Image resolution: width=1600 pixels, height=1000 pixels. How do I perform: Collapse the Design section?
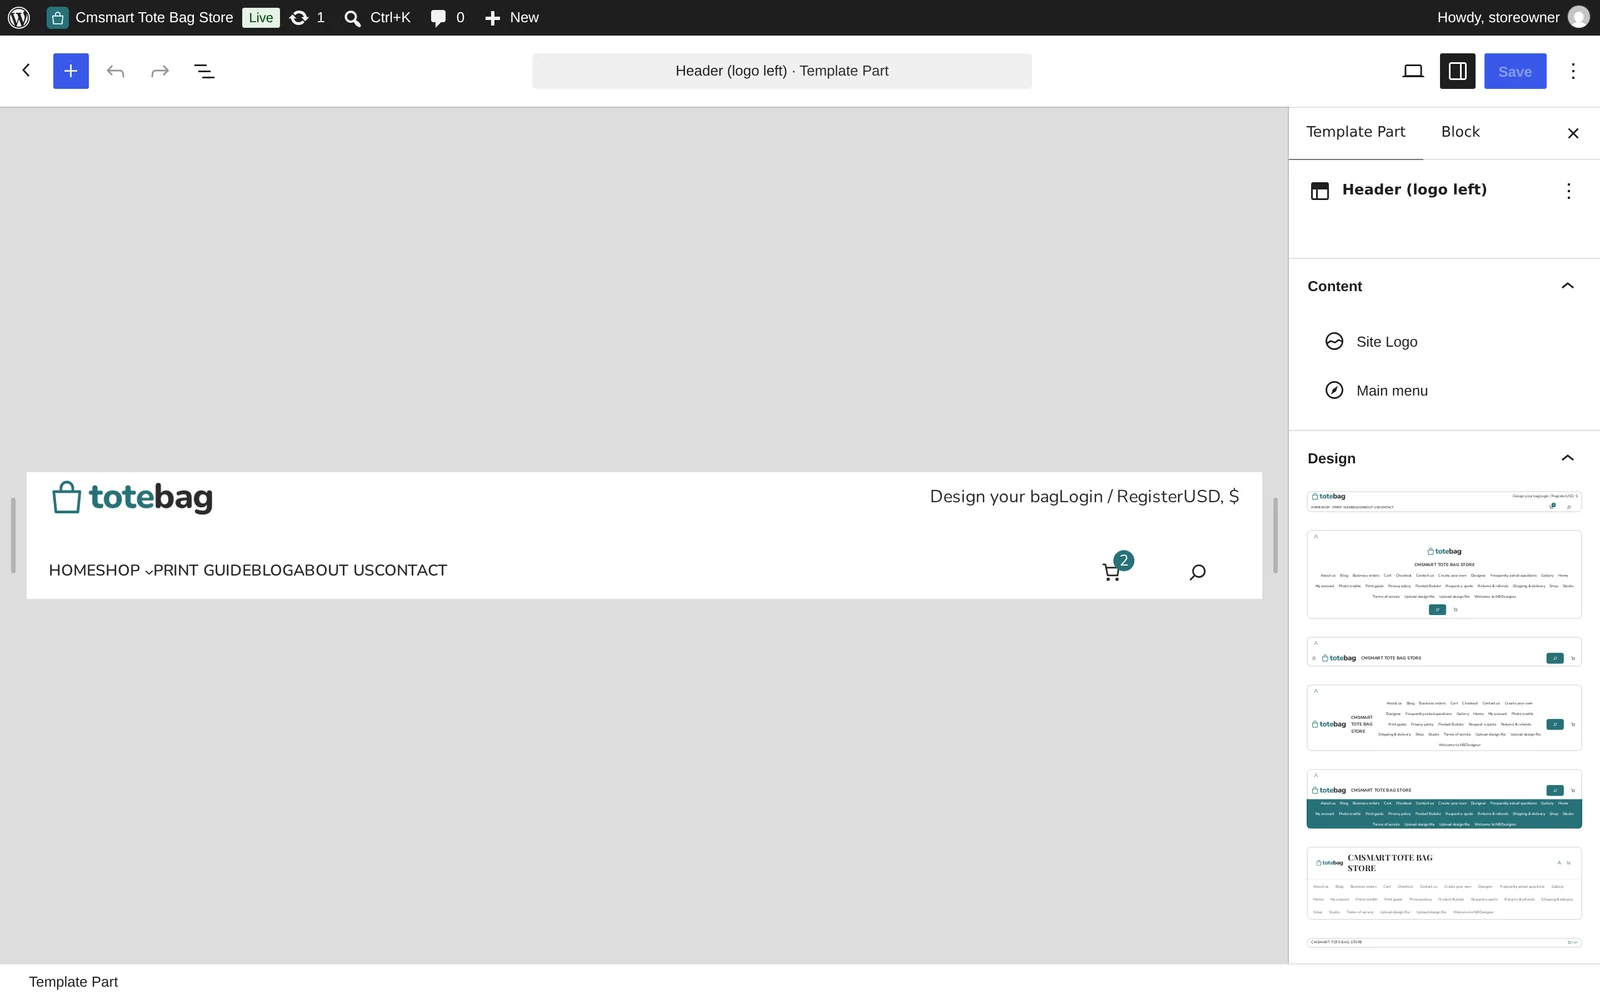pos(1567,458)
